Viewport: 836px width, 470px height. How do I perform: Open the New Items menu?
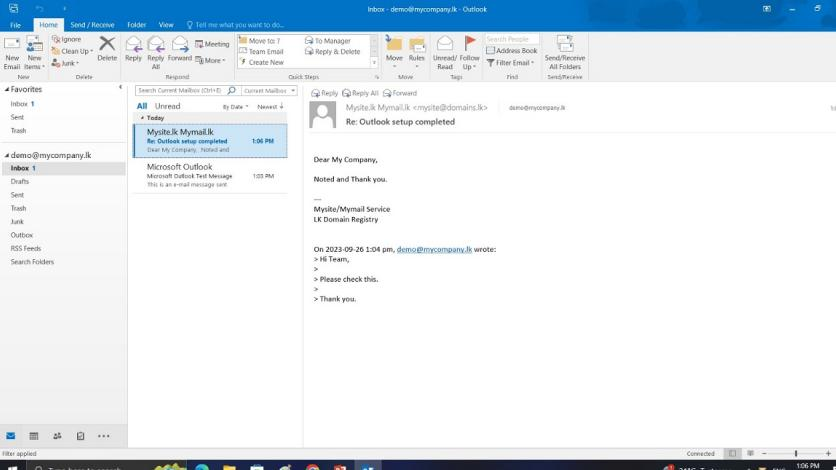(35, 53)
